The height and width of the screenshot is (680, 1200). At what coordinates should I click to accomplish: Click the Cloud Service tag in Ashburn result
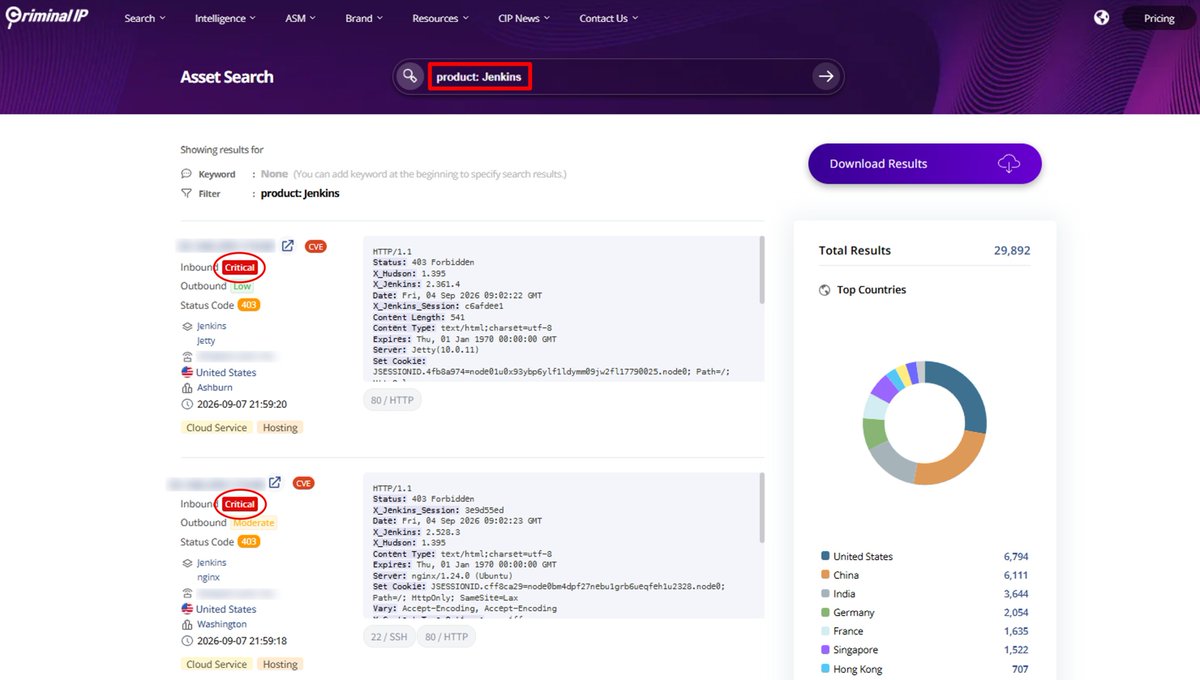pyautogui.click(x=216, y=427)
